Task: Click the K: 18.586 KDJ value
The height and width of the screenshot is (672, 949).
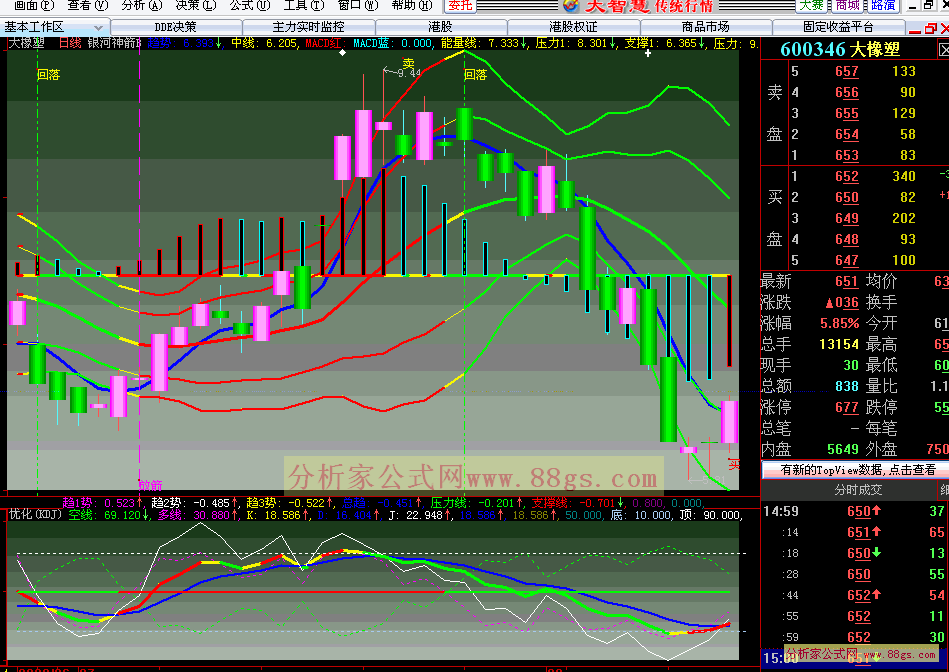Action: coord(277,515)
